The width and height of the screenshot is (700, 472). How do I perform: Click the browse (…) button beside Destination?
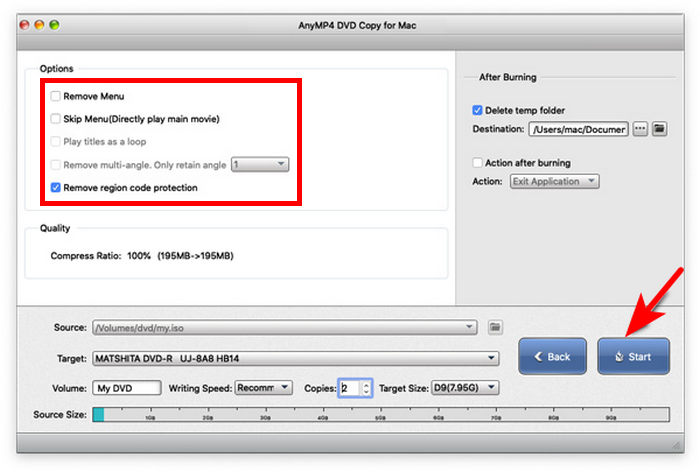640,129
